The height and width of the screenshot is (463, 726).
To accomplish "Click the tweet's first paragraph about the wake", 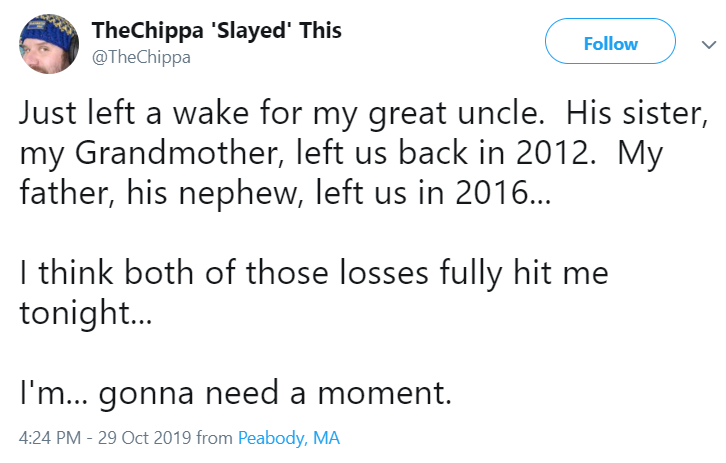I will 363,153.
